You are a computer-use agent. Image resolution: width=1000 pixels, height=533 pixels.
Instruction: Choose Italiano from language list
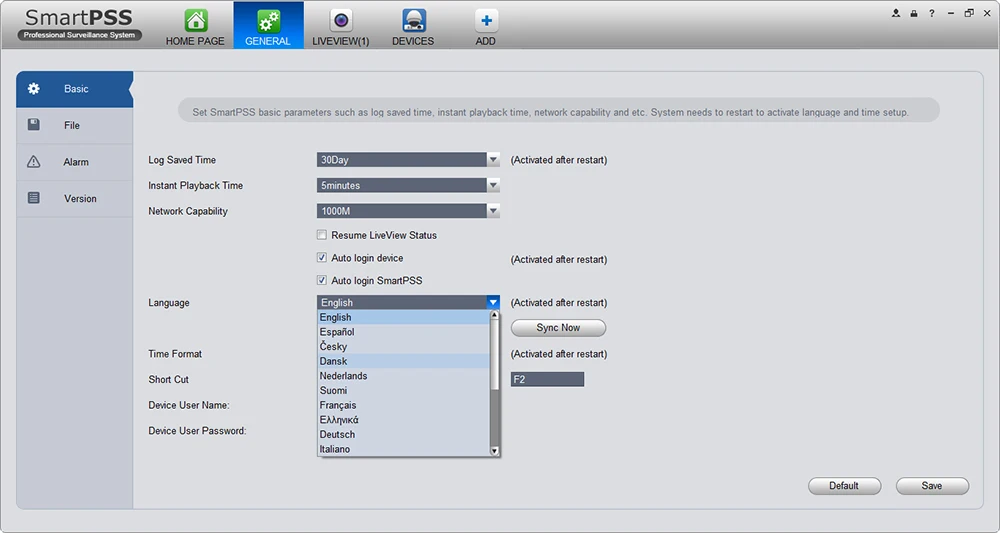click(x=404, y=449)
